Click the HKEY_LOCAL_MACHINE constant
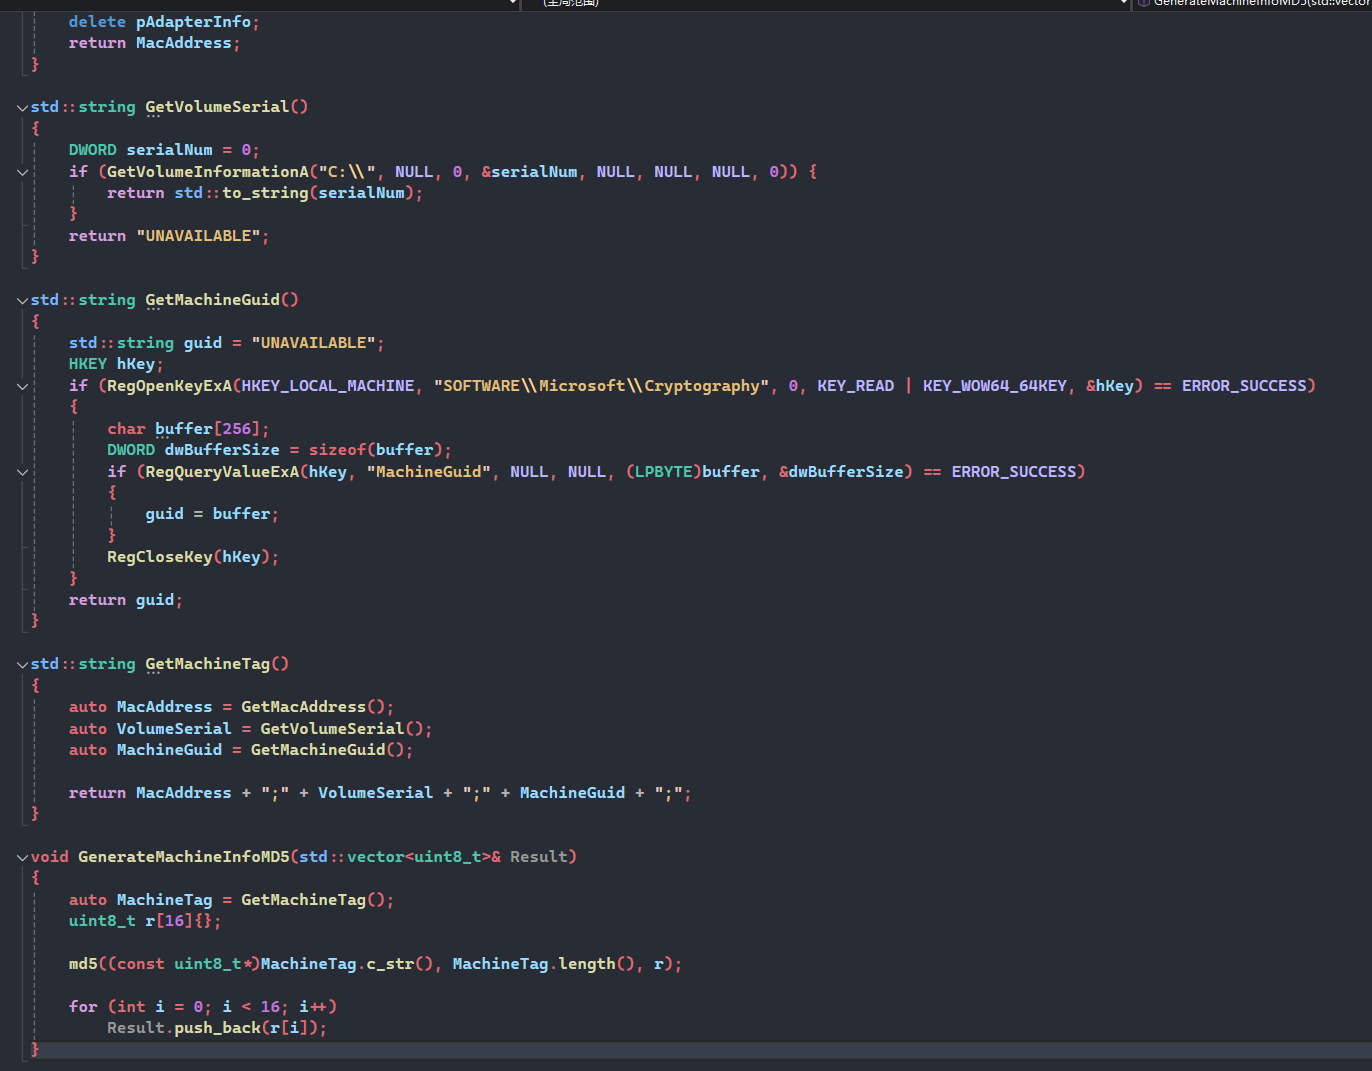This screenshot has width=1372, height=1071. 327,386
